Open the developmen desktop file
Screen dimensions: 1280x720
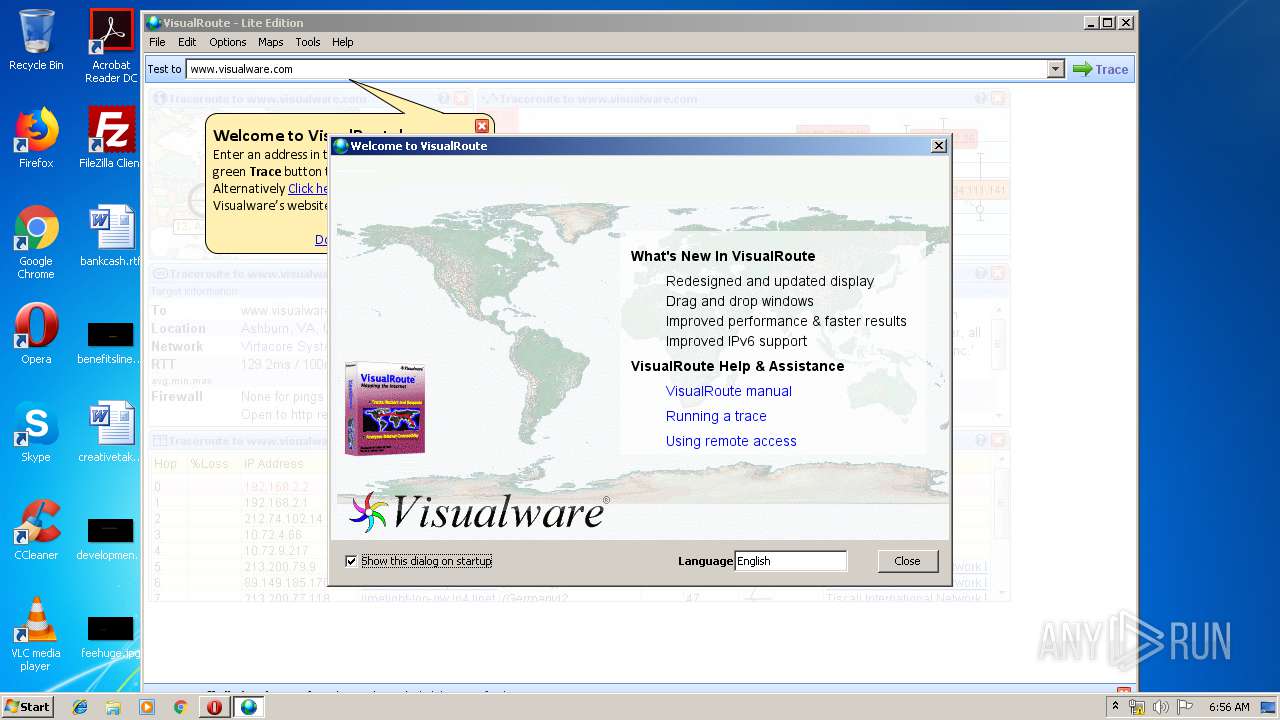pyautogui.click(x=110, y=537)
